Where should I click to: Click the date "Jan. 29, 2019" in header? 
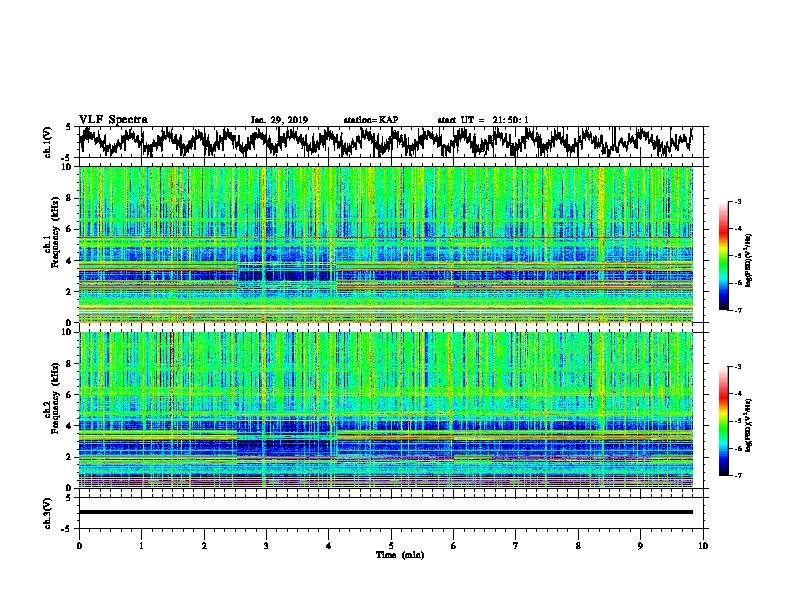pyautogui.click(x=279, y=120)
